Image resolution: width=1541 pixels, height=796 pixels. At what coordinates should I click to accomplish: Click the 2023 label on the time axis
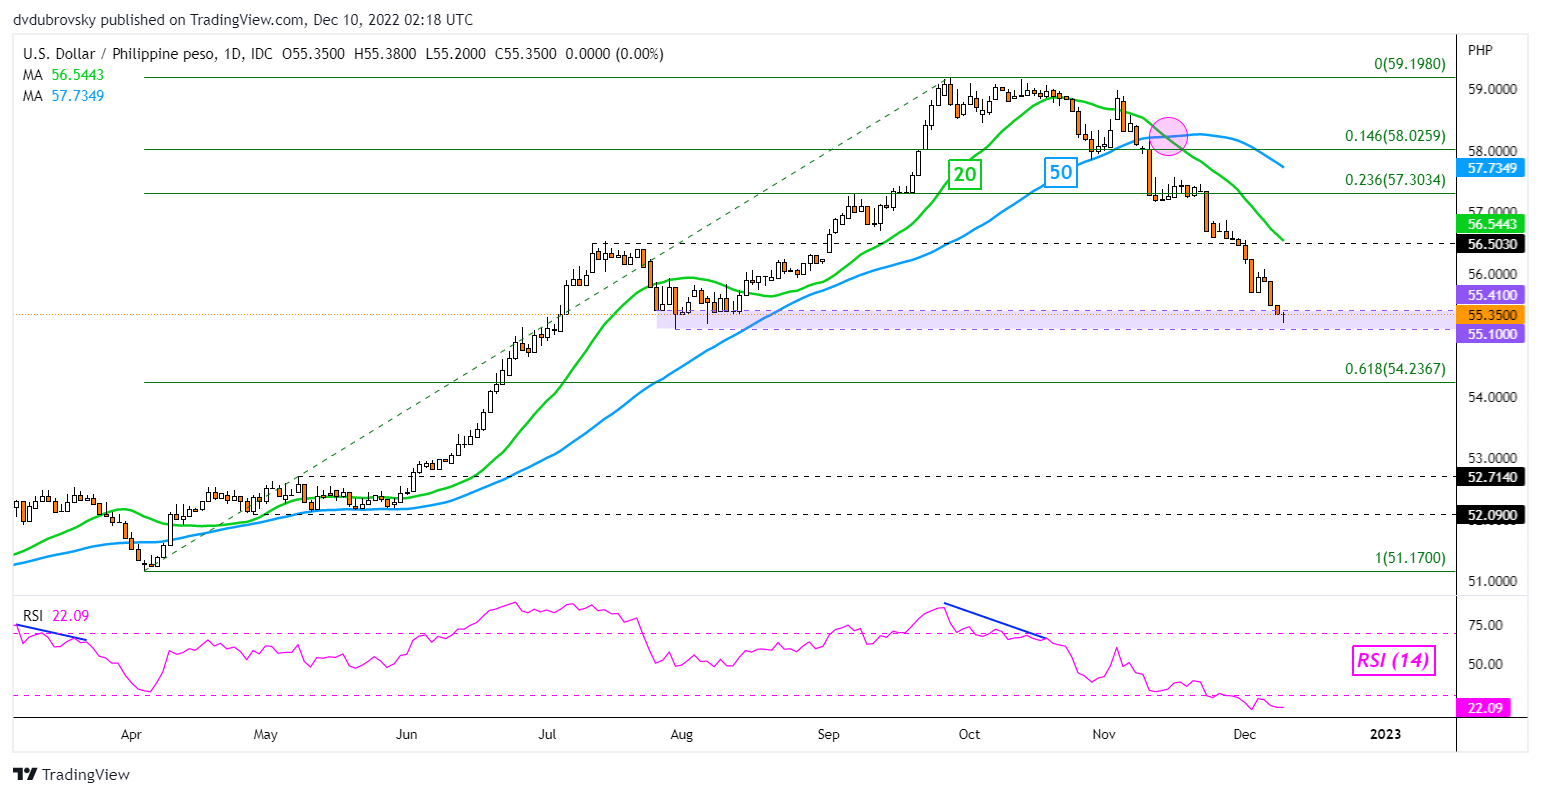[1385, 735]
